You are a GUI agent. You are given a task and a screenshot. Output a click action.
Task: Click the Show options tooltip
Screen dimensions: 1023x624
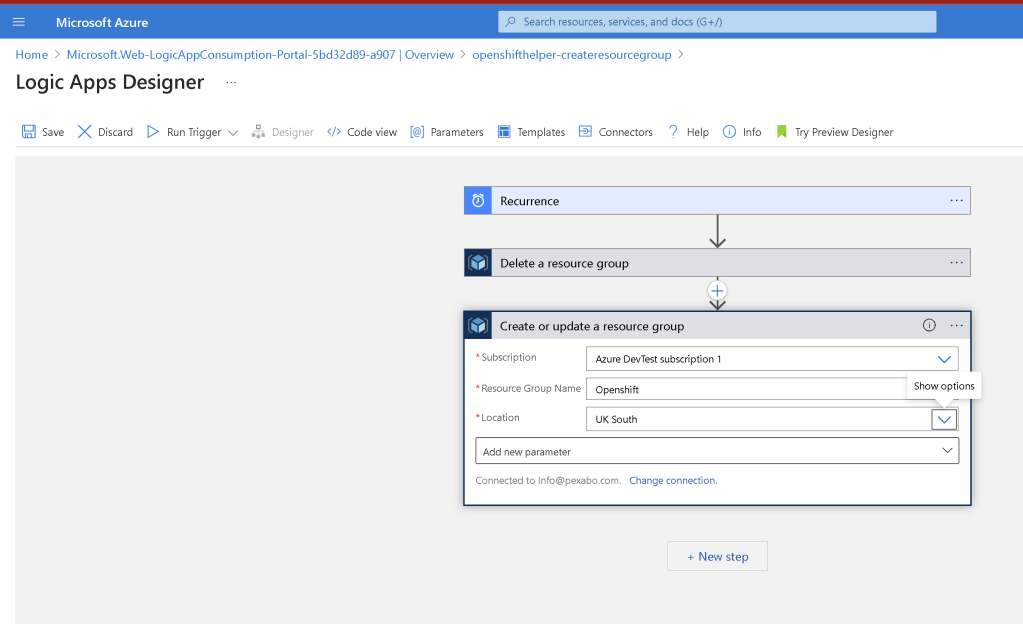pos(944,386)
